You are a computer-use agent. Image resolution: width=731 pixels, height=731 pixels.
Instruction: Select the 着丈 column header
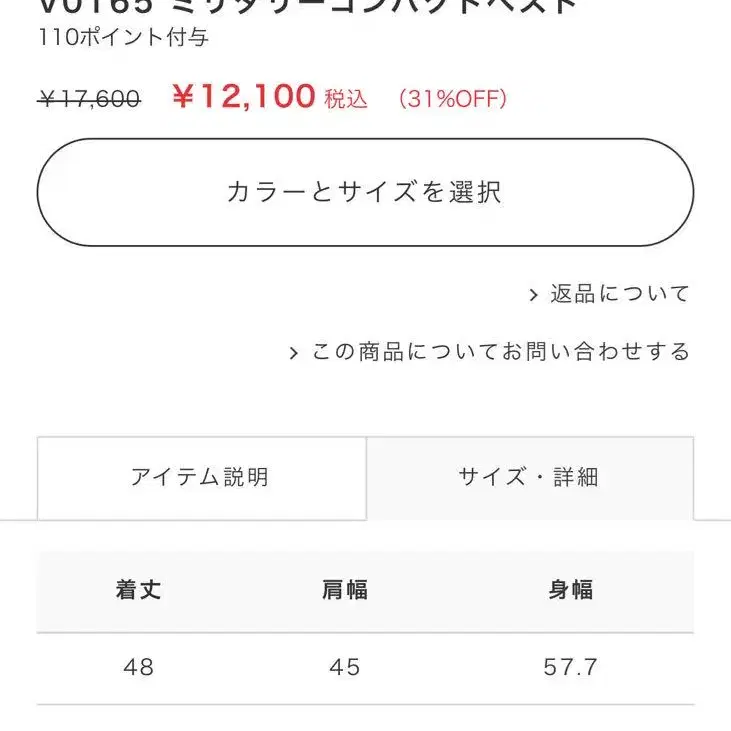pos(138,590)
